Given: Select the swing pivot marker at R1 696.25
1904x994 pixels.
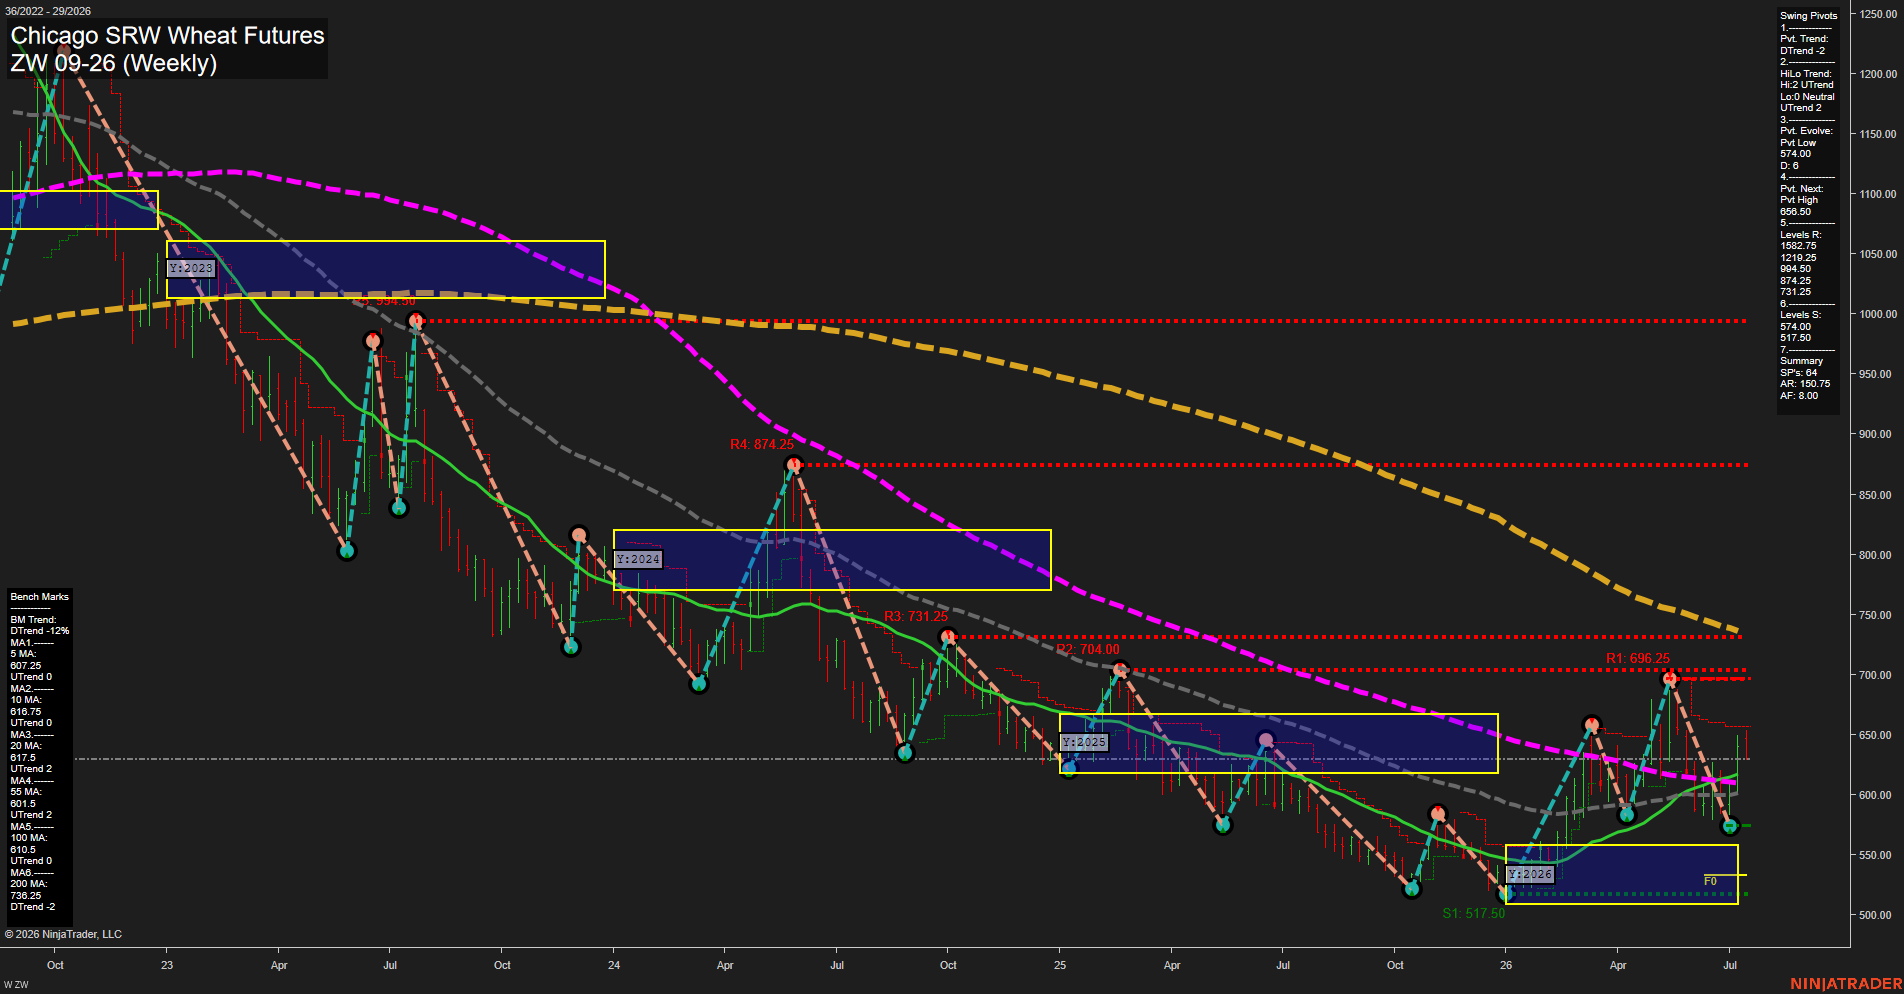Looking at the screenshot, I should pos(1669,679).
